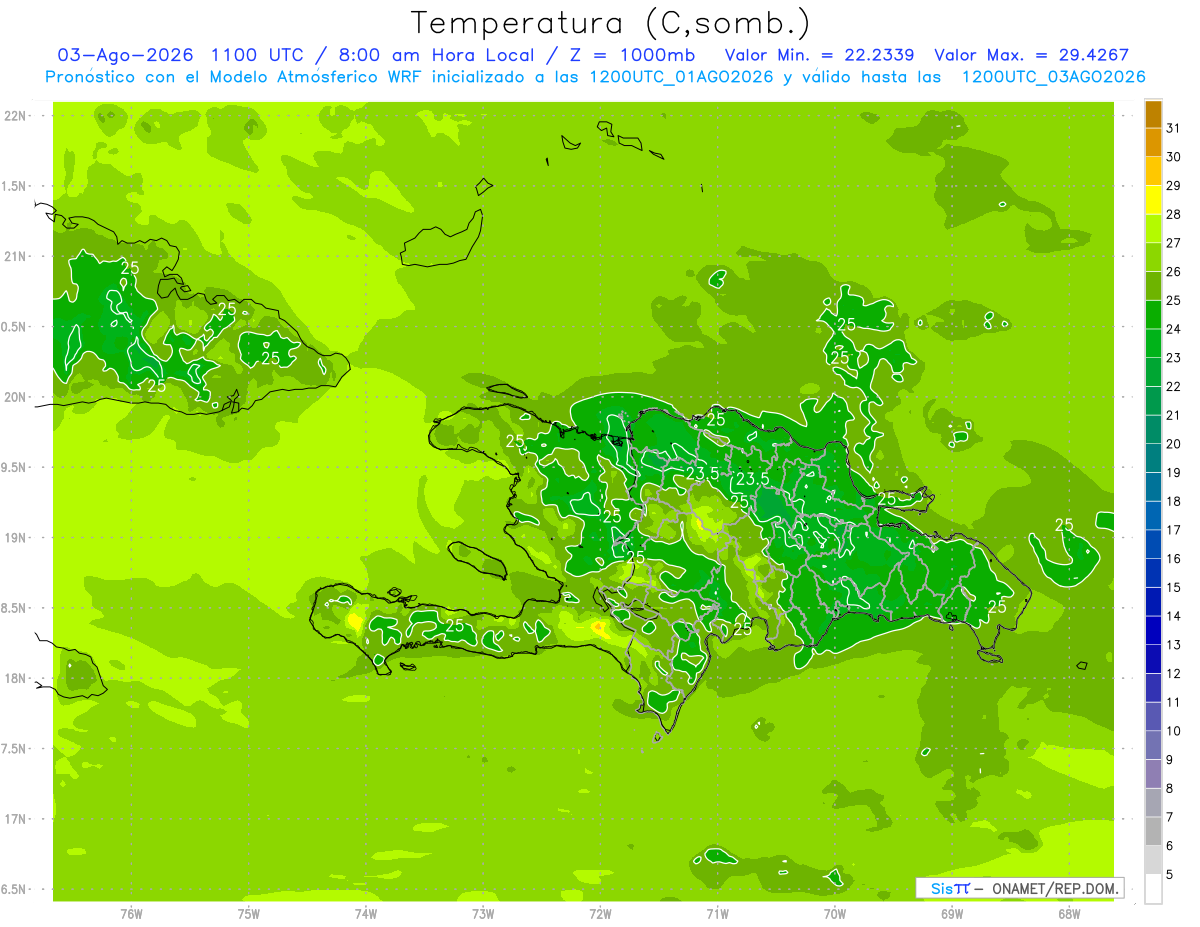Screen dimensions: 1200x927
Task: Click the "21N" latitude label
Action: [14, 256]
